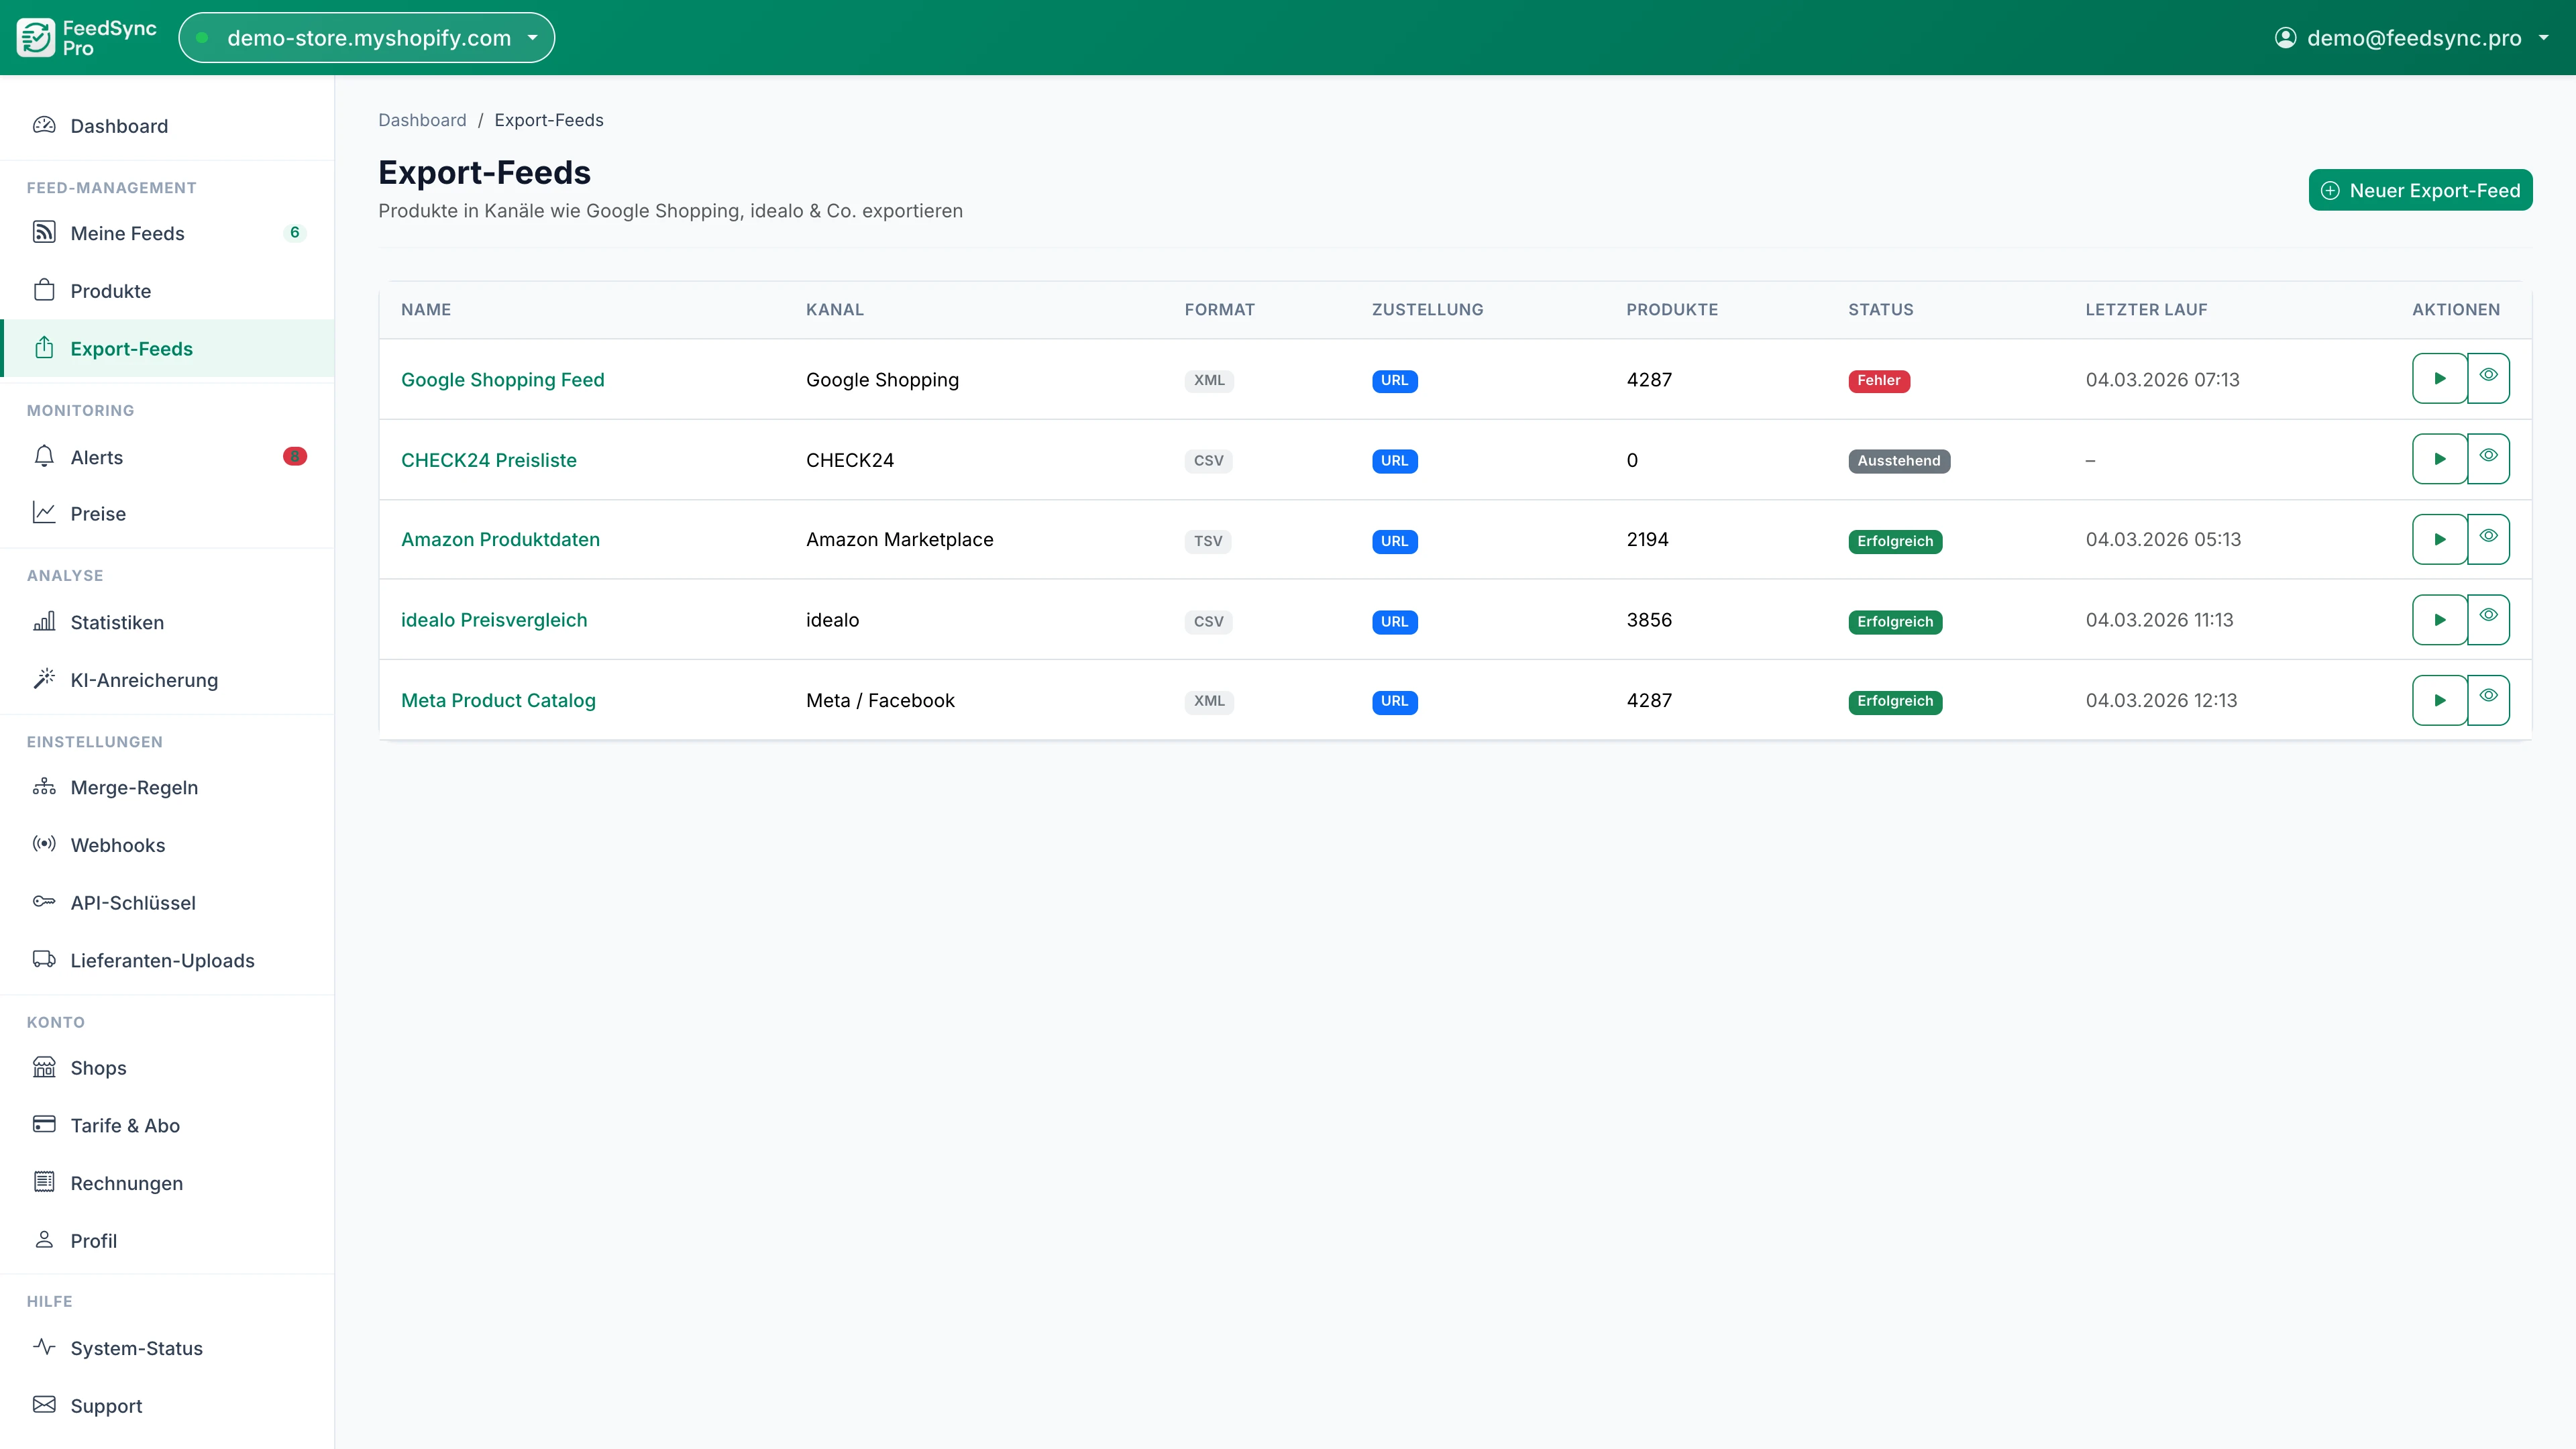Click the FeedSync Pro logo

click(x=36, y=37)
